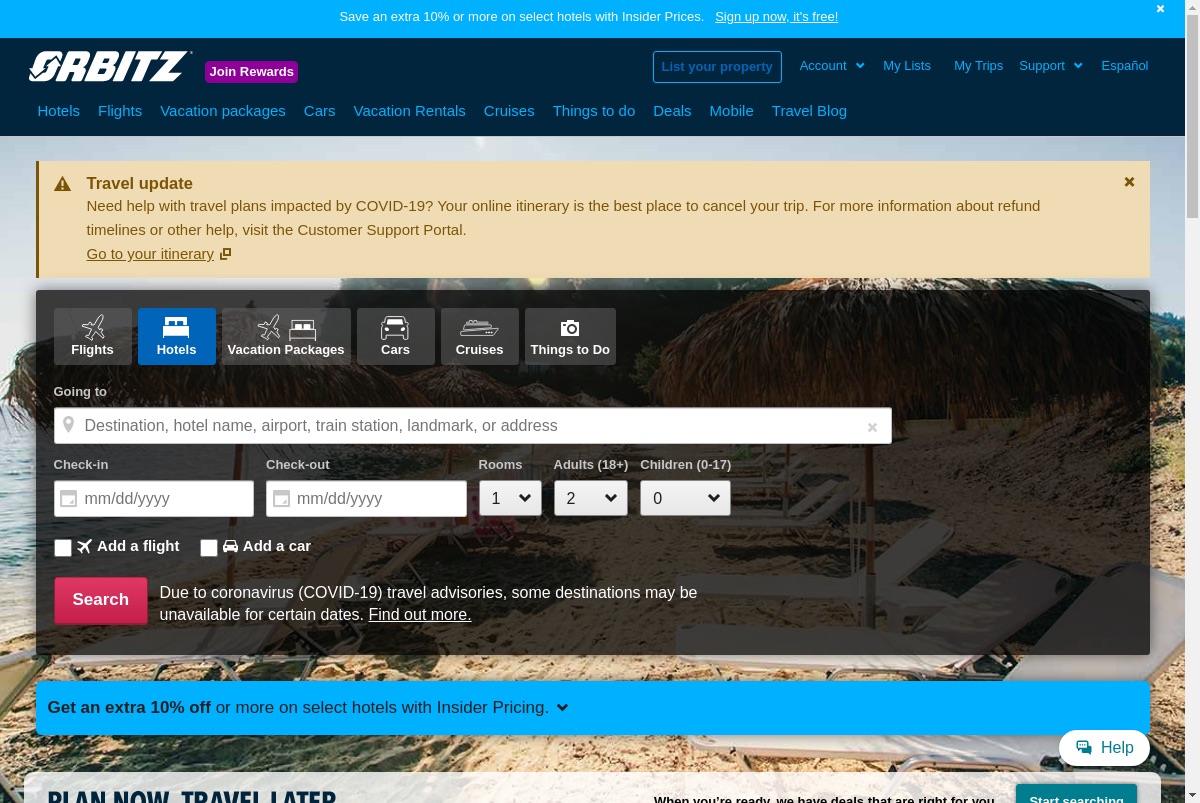Click the Check-out calendar icon
Viewport: 1200px width, 803px height.
[x=281, y=498]
